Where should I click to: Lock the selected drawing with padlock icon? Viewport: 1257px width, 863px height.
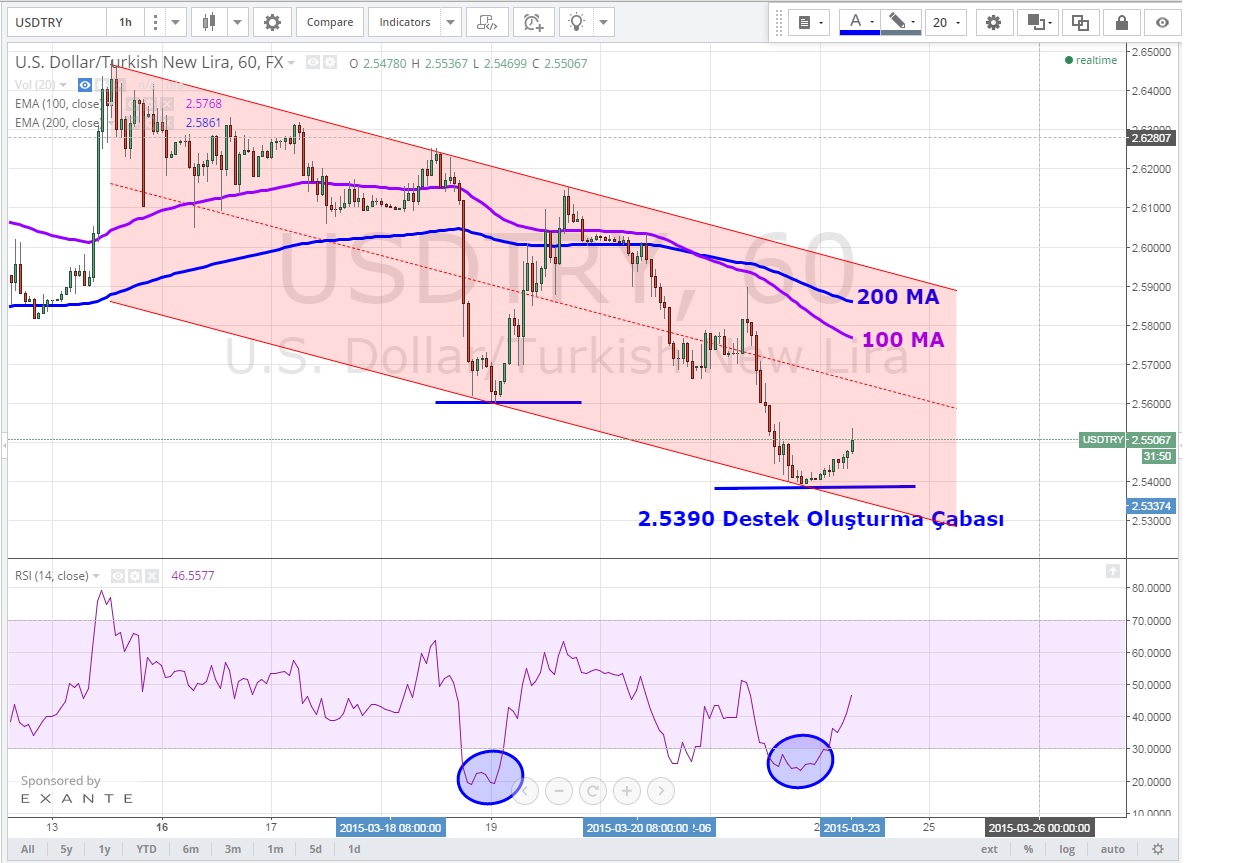tap(1121, 22)
